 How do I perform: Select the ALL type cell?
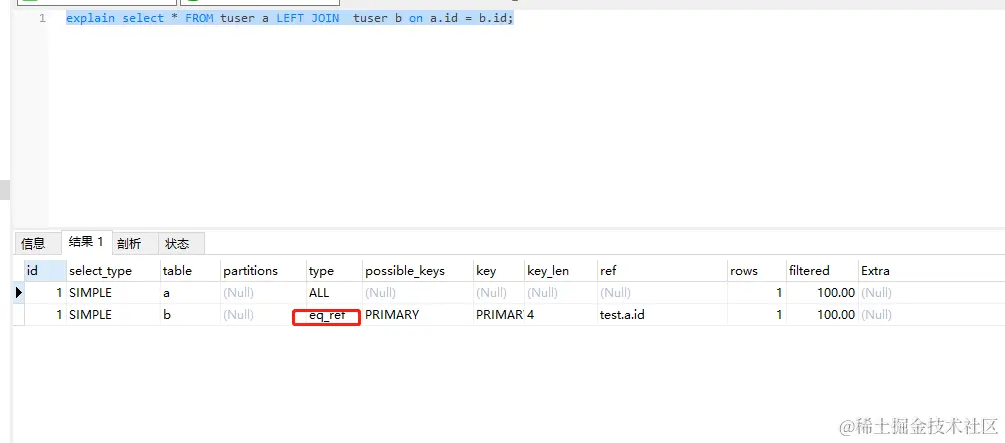click(x=335, y=293)
